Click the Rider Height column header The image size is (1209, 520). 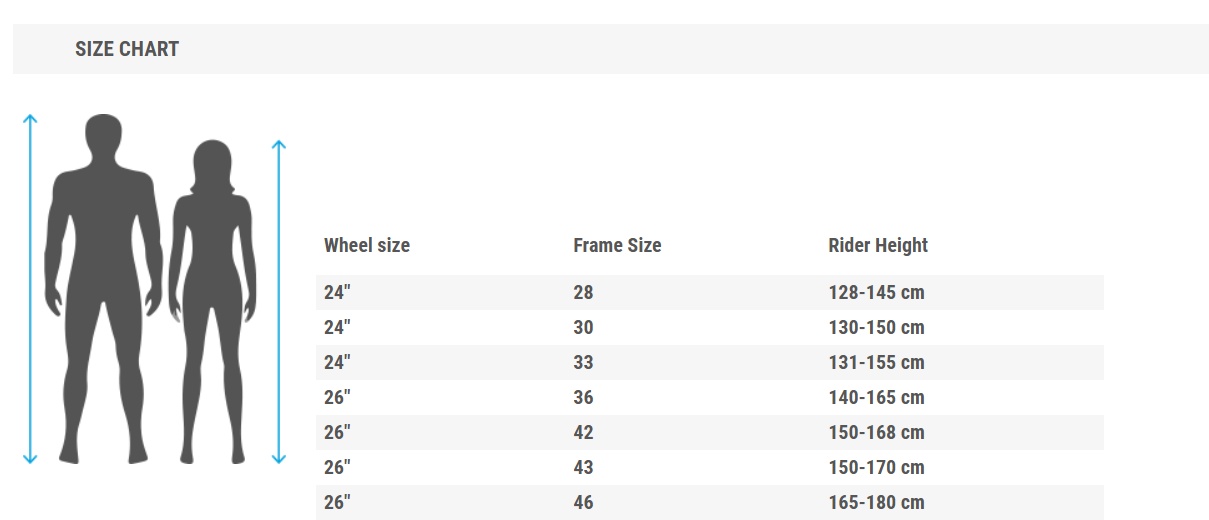pos(878,245)
